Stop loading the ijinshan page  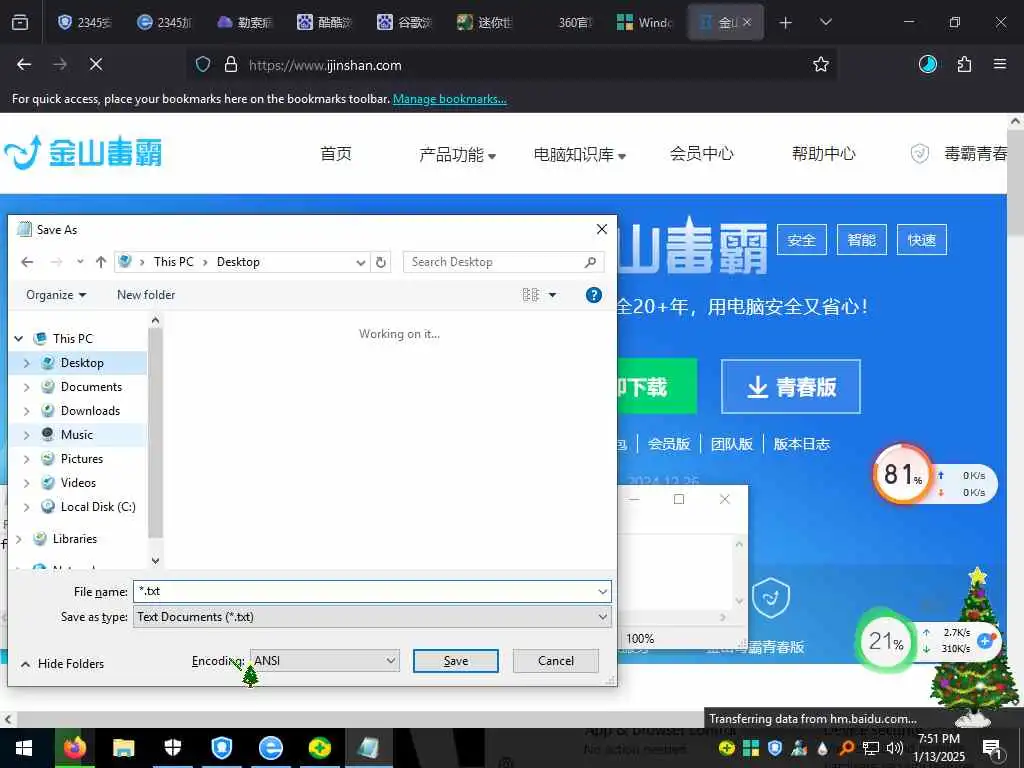point(96,64)
